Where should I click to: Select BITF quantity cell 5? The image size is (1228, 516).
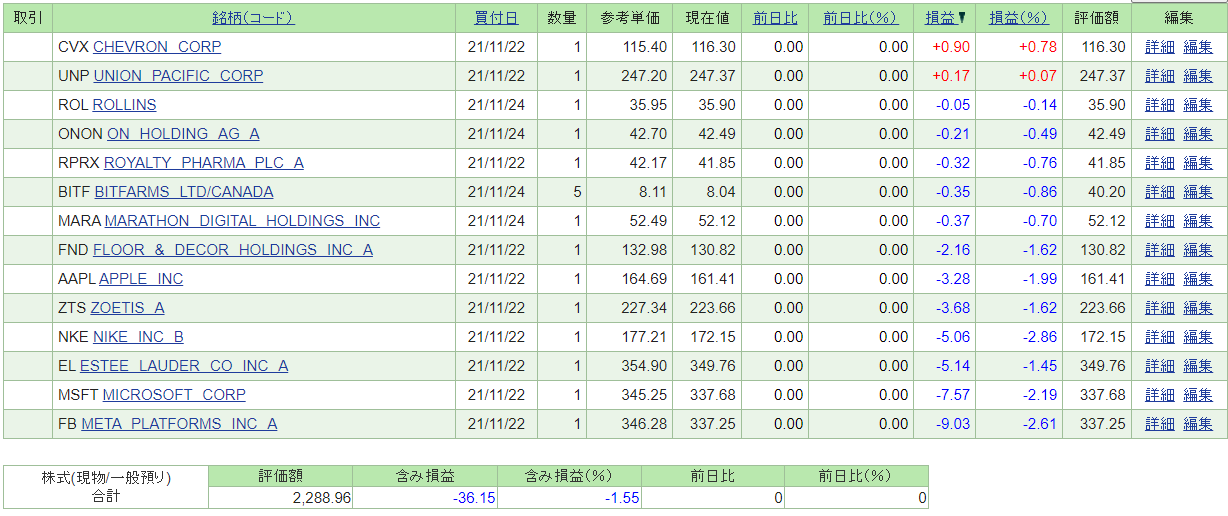click(562, 192)
